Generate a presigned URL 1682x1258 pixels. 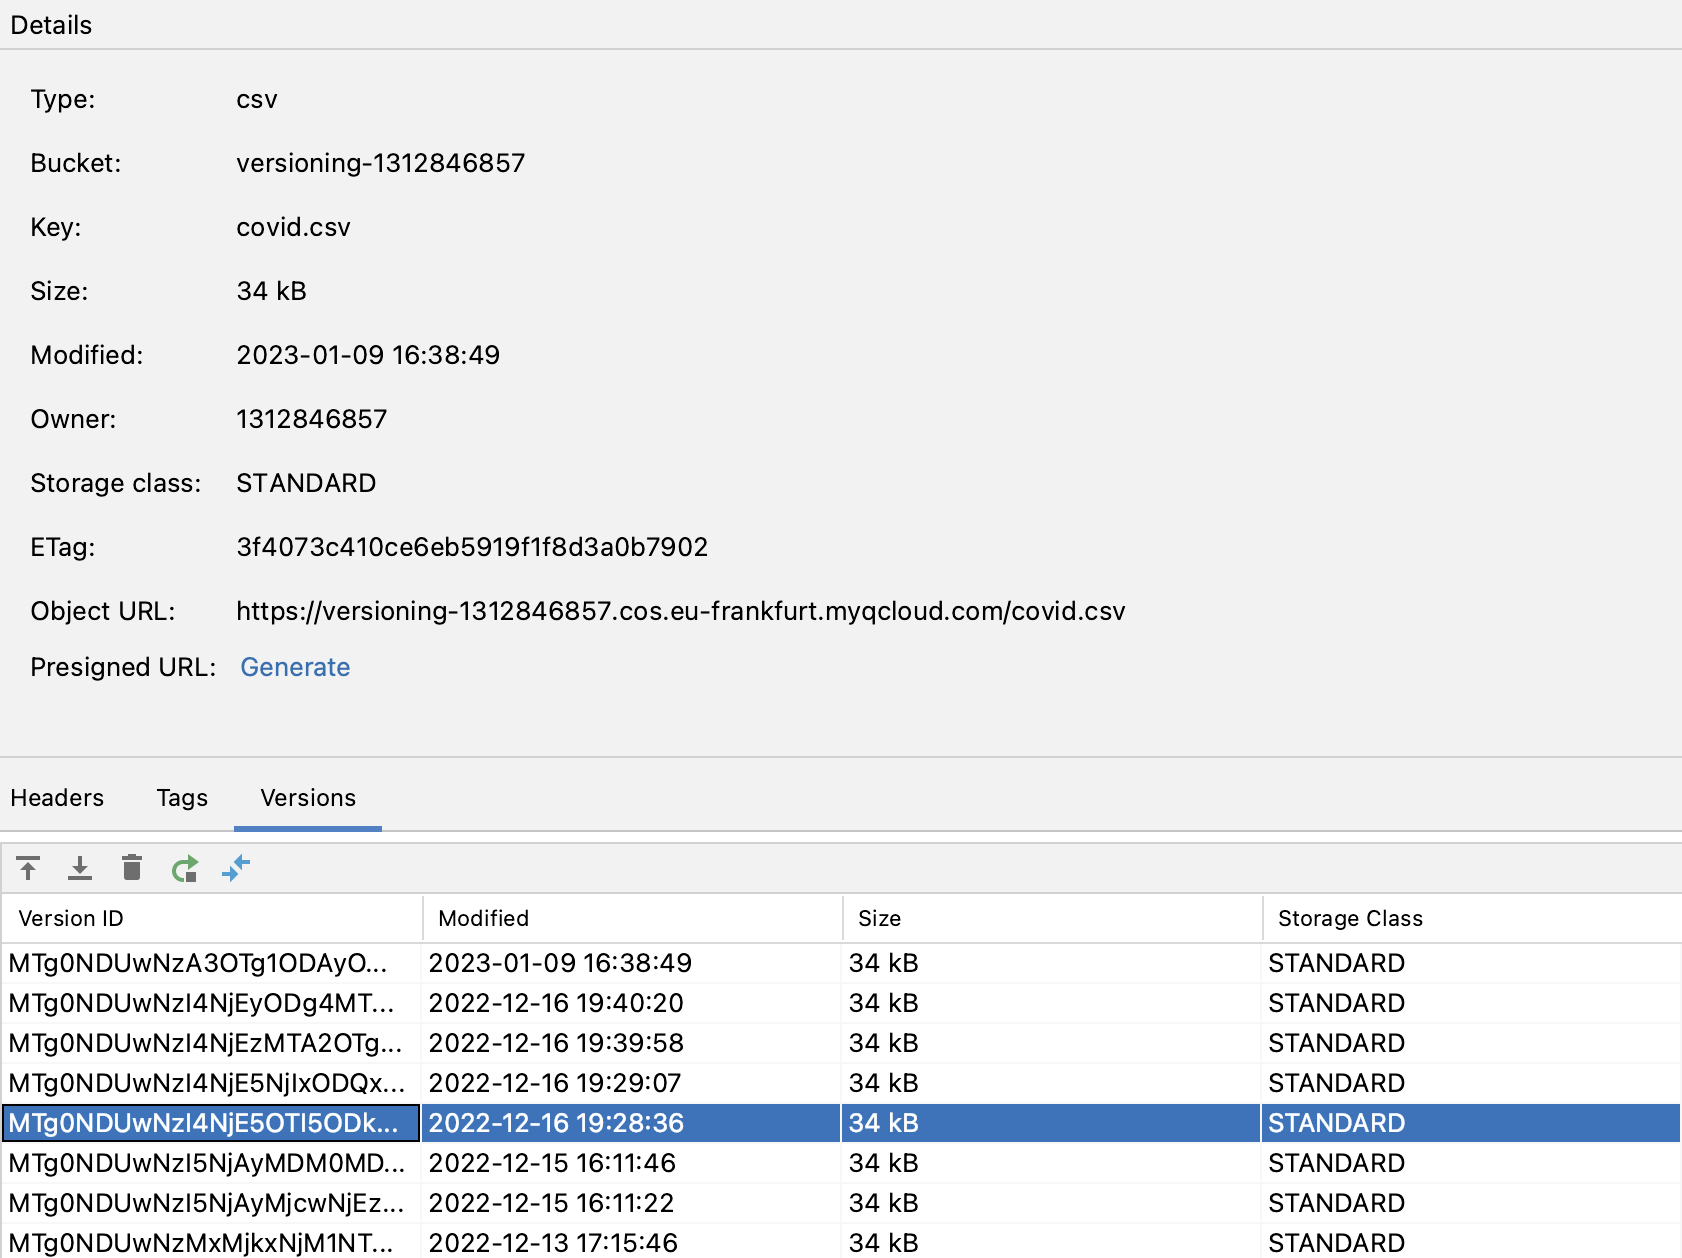[295, 667]
